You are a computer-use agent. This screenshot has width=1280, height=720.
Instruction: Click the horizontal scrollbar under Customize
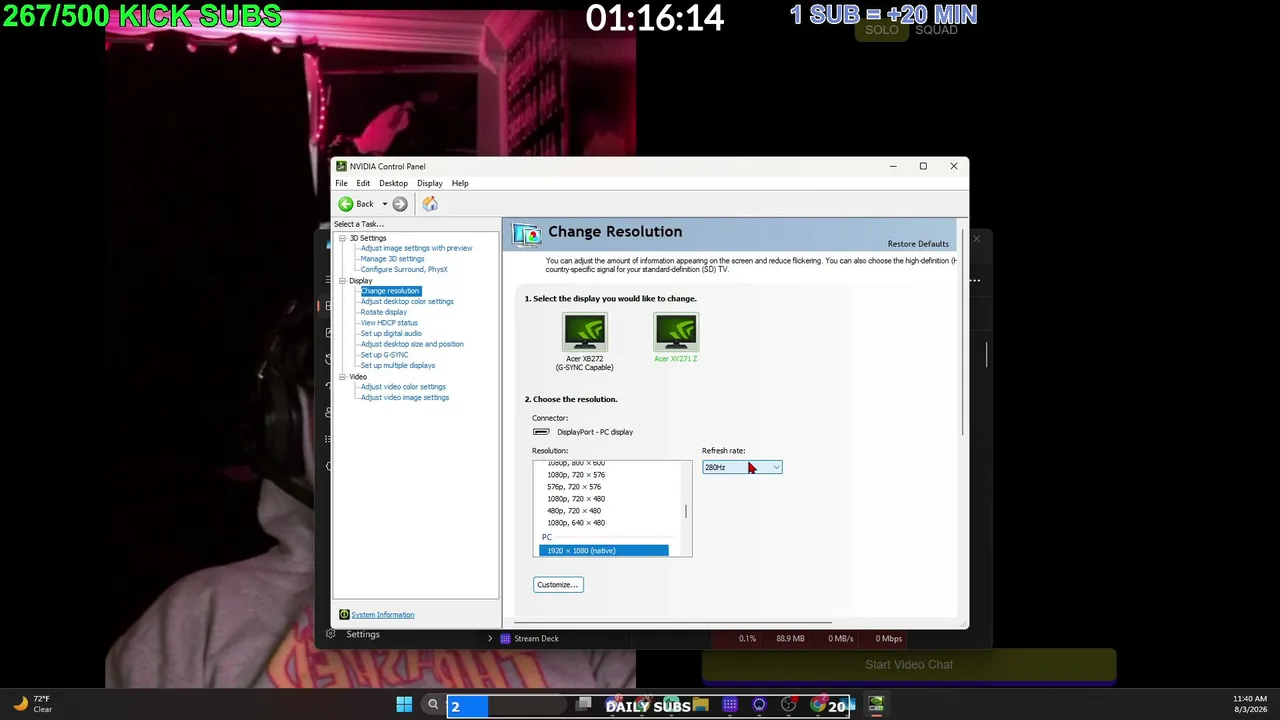click(x=673, y=622)
